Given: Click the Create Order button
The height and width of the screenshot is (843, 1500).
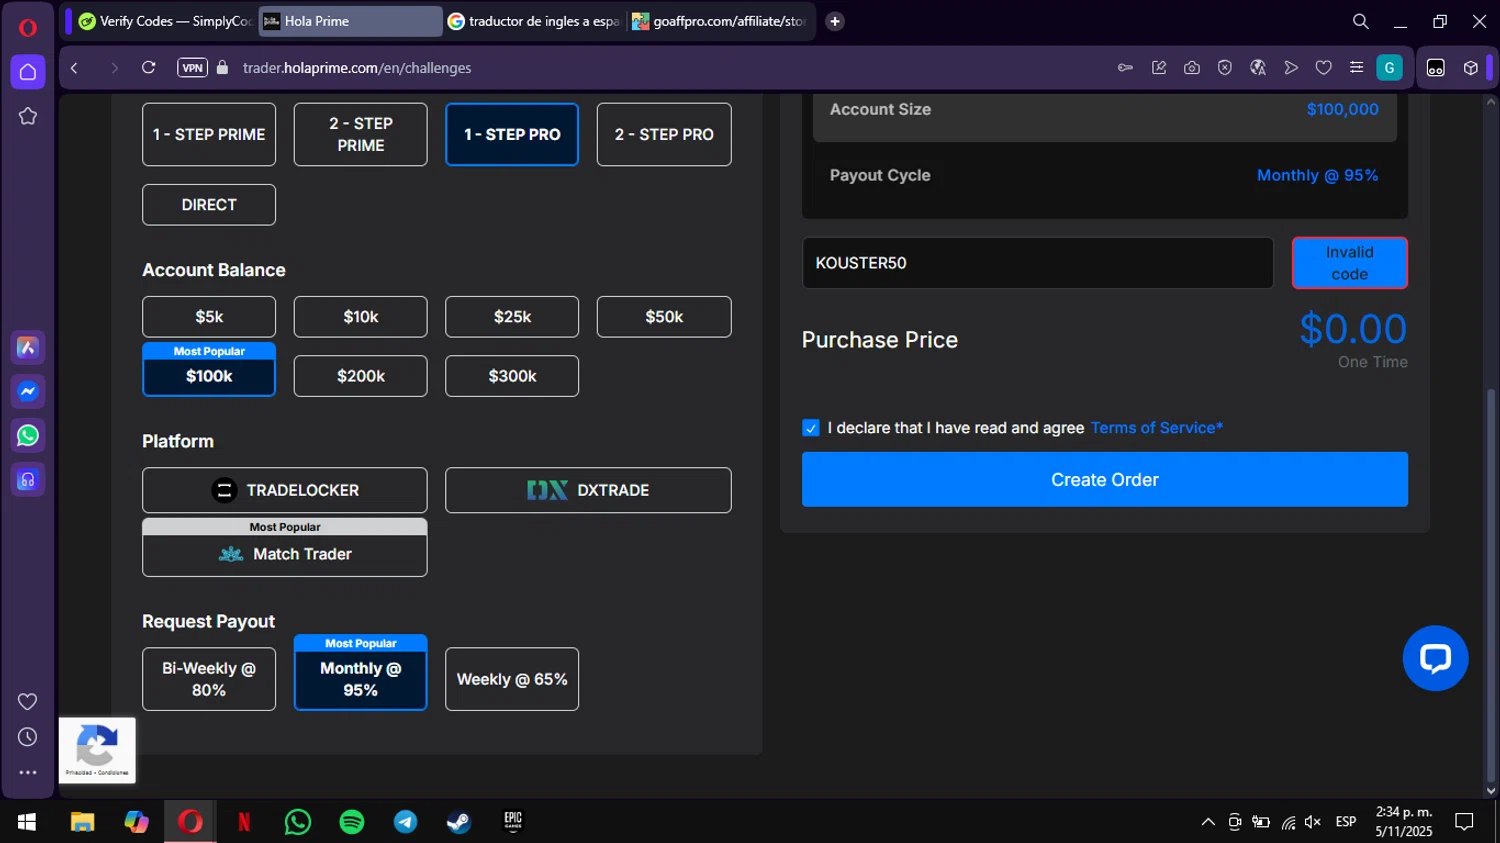Looking at the screenshot, I should pos(1105,479).
